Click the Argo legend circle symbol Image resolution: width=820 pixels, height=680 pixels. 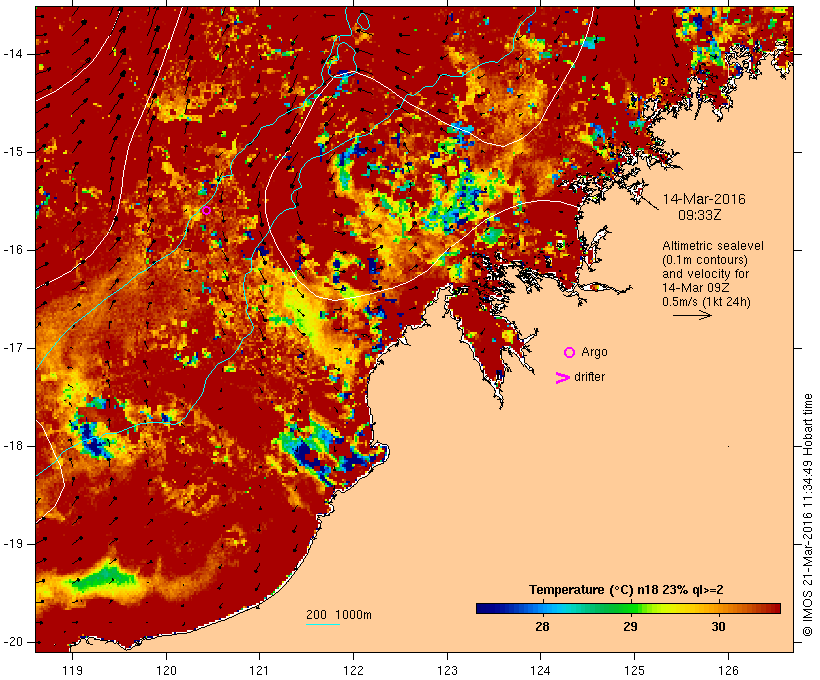(570, 353)
